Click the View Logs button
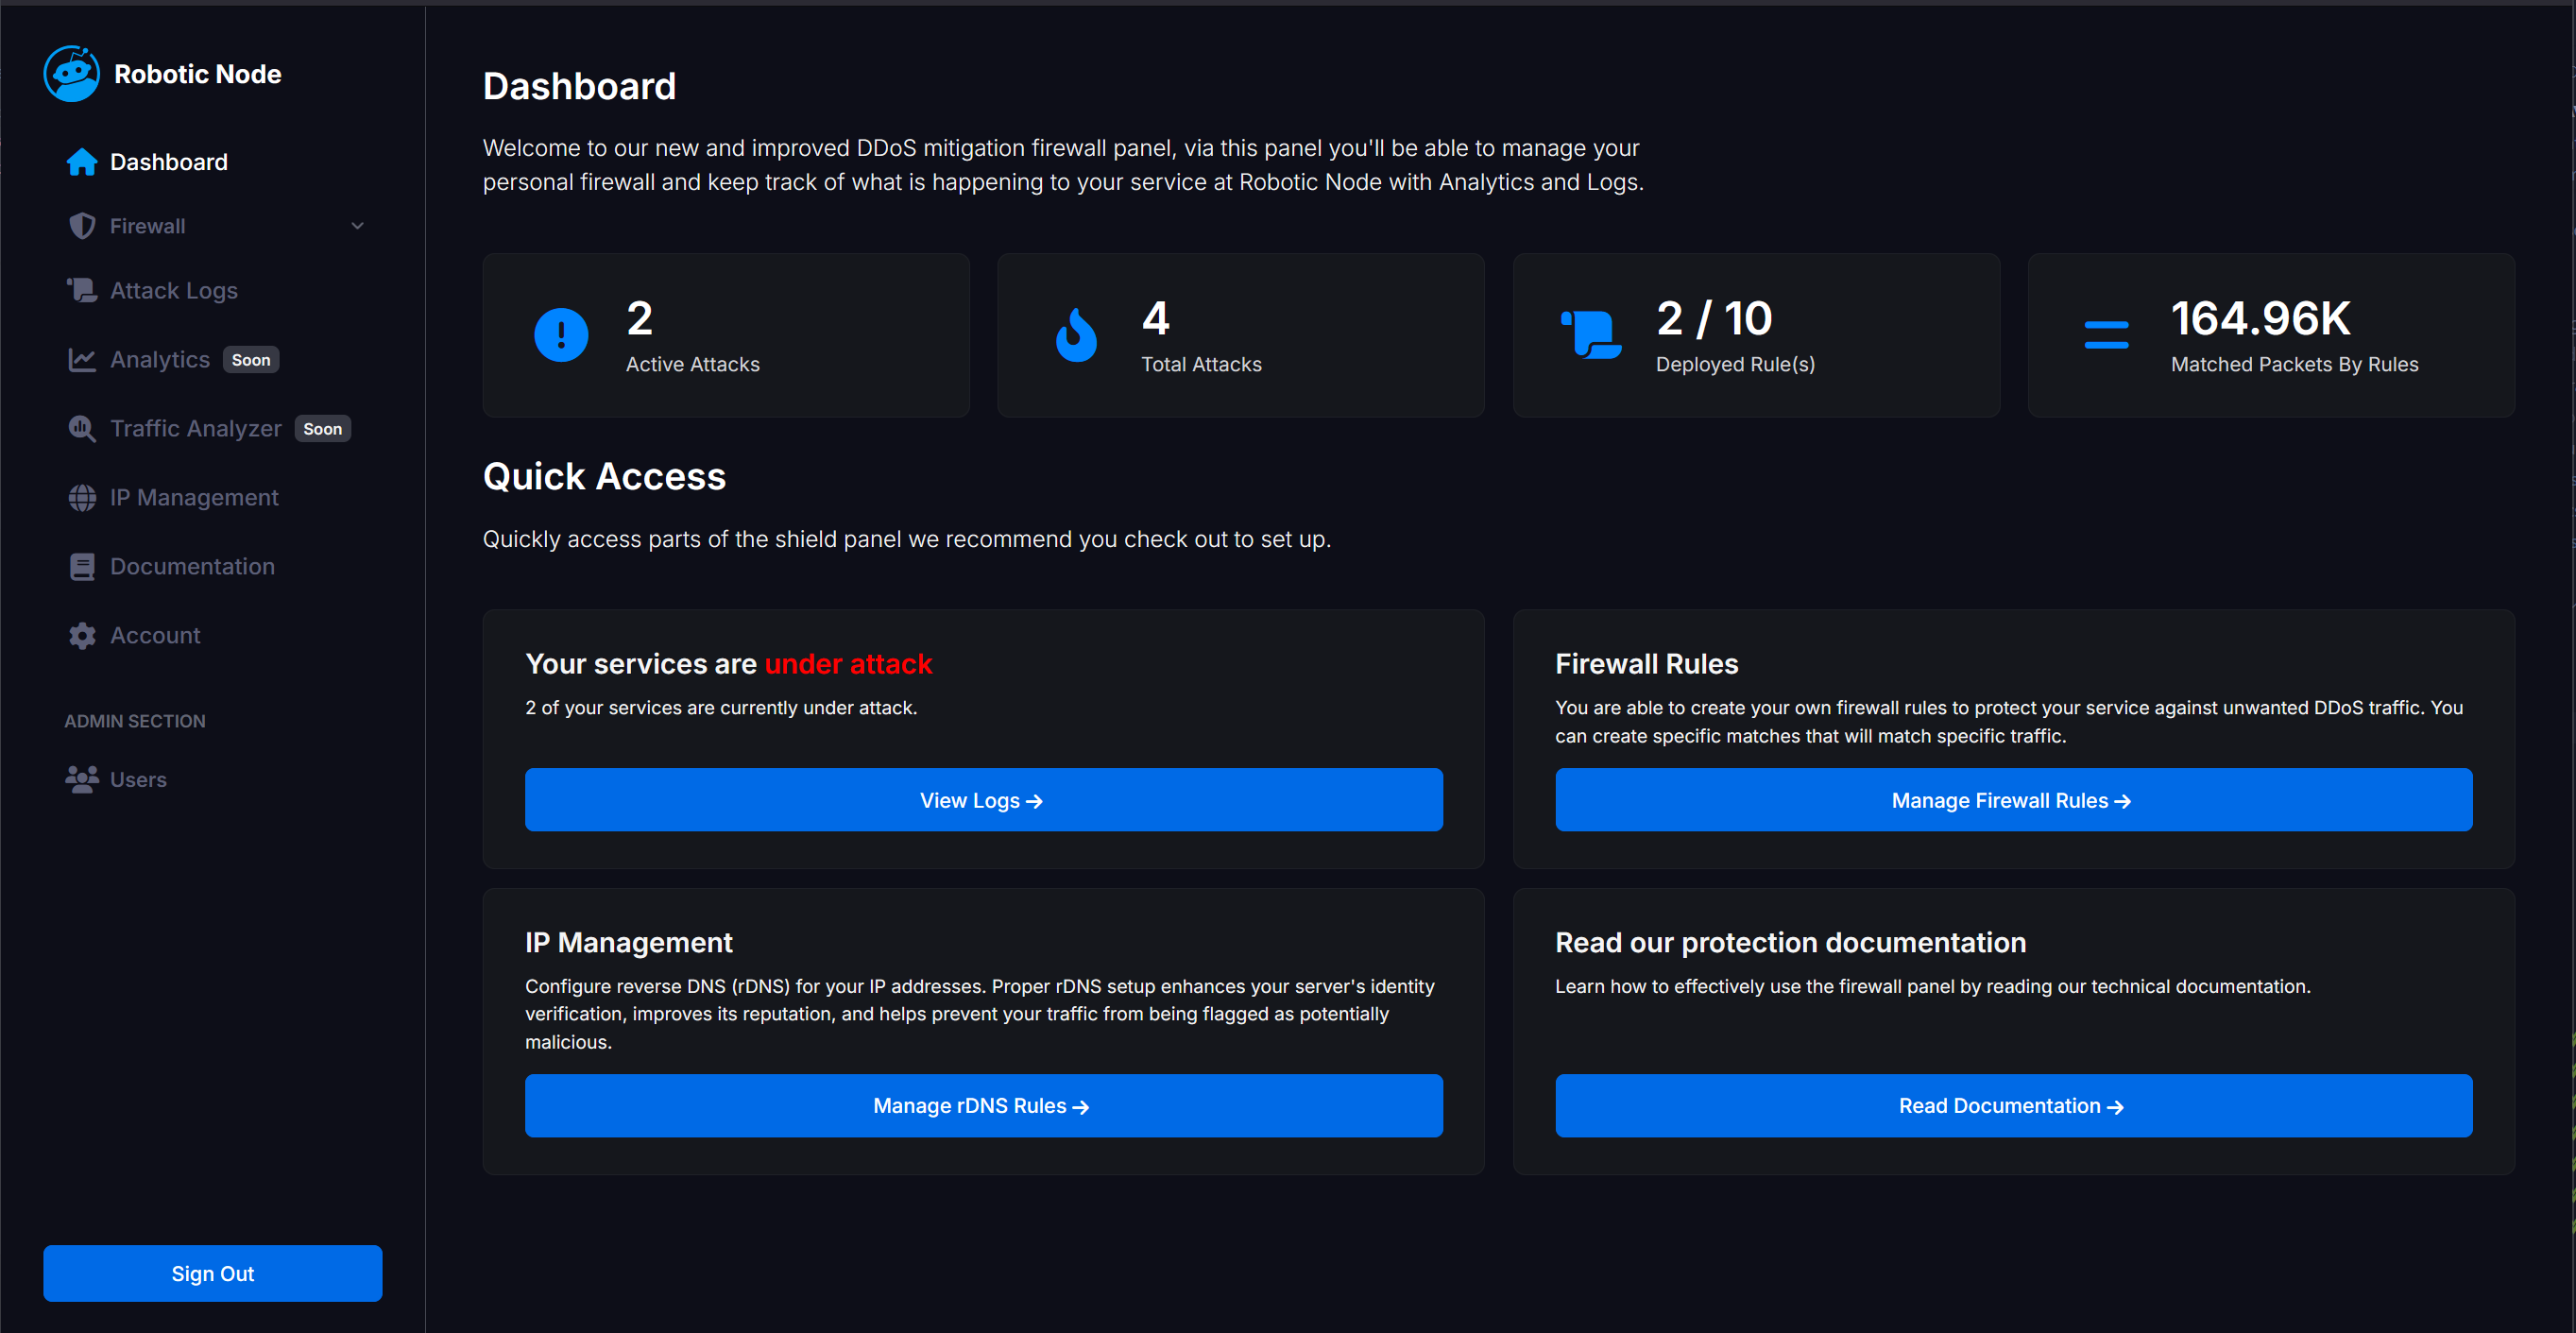The width and height of the screenshot is (2576, 1333). pos(983,800)
